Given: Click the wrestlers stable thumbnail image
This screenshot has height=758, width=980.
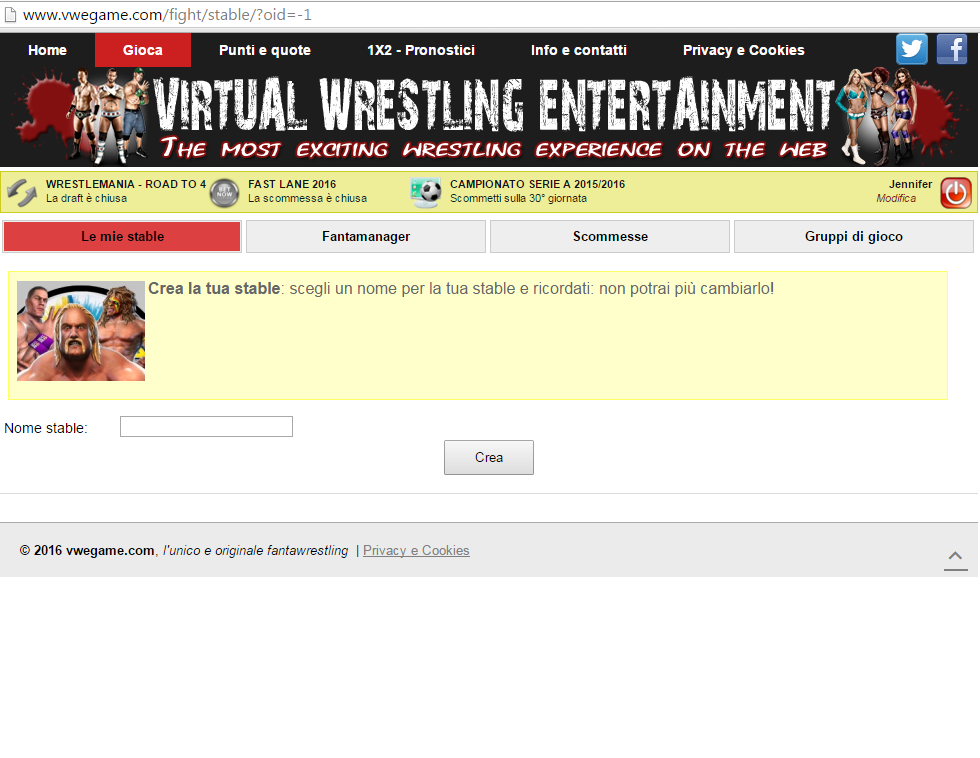Looking at the screenshot, I should [81, 331].
